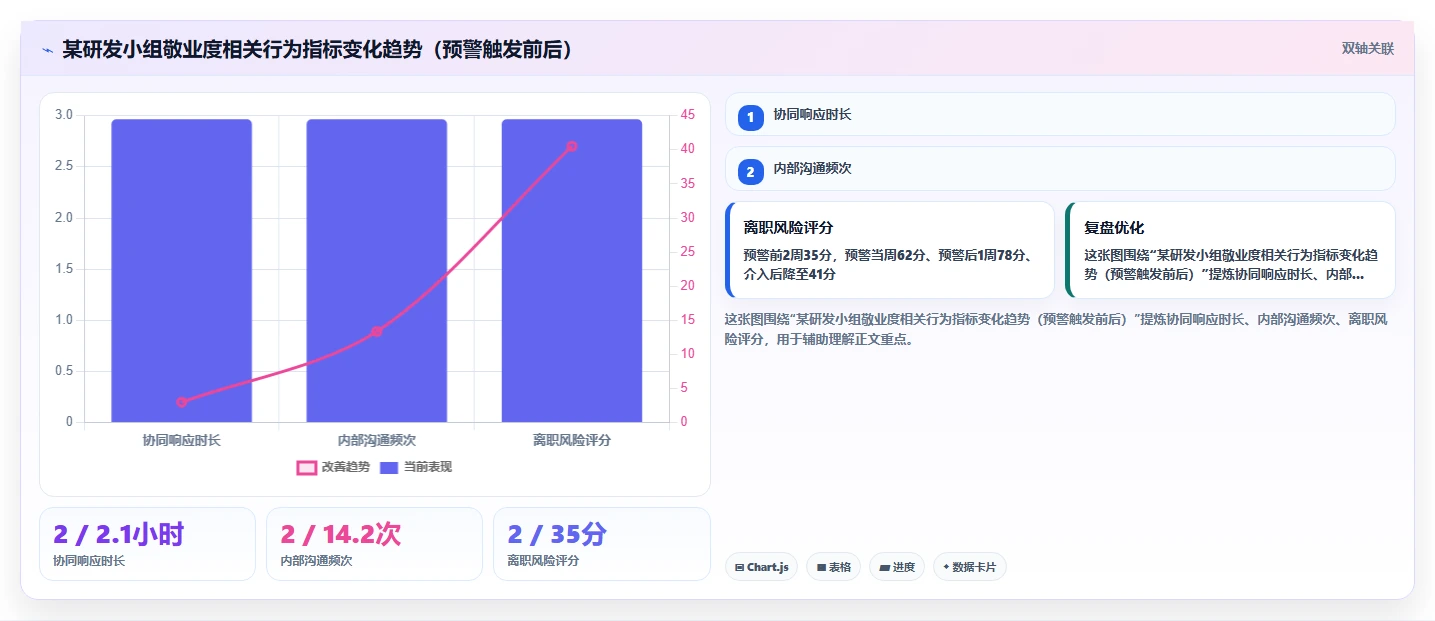The width and height of the screenshot is (1435, 621).
Task: Click the icon inside the Chart.js tag
Action: point(739,567)
